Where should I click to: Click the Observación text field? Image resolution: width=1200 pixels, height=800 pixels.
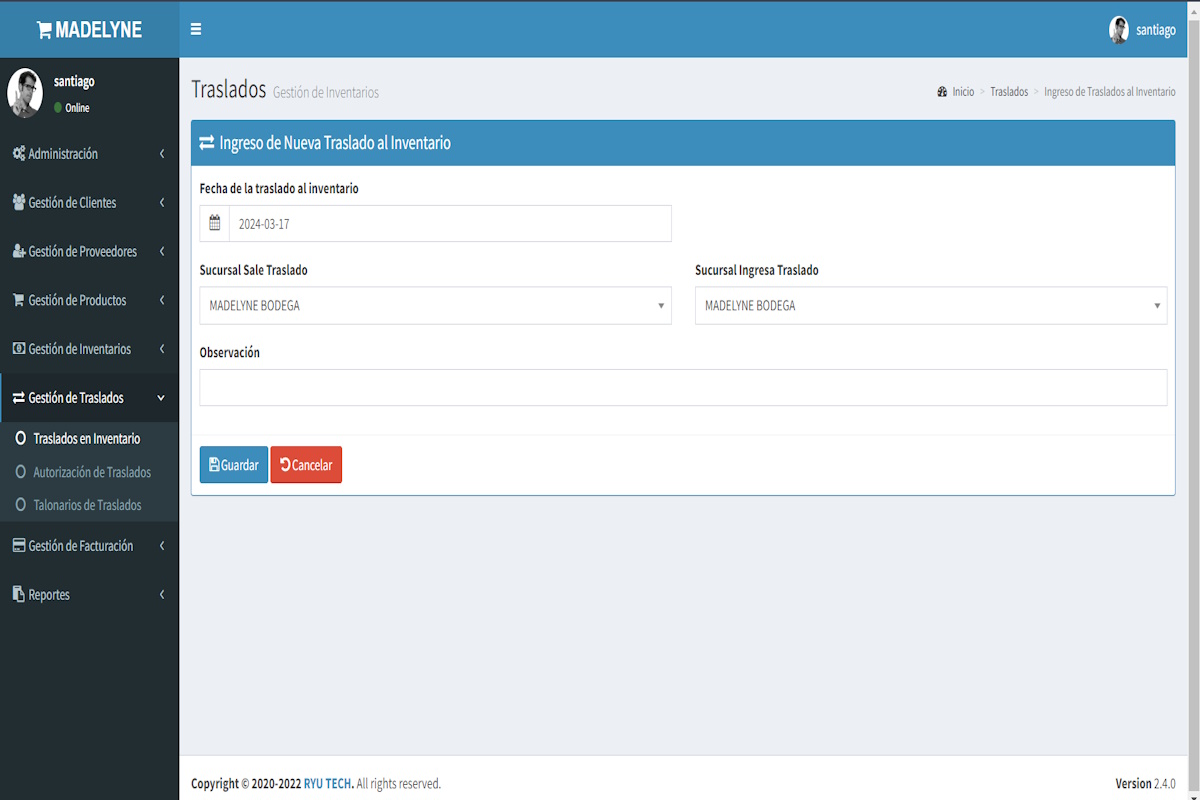683,388
